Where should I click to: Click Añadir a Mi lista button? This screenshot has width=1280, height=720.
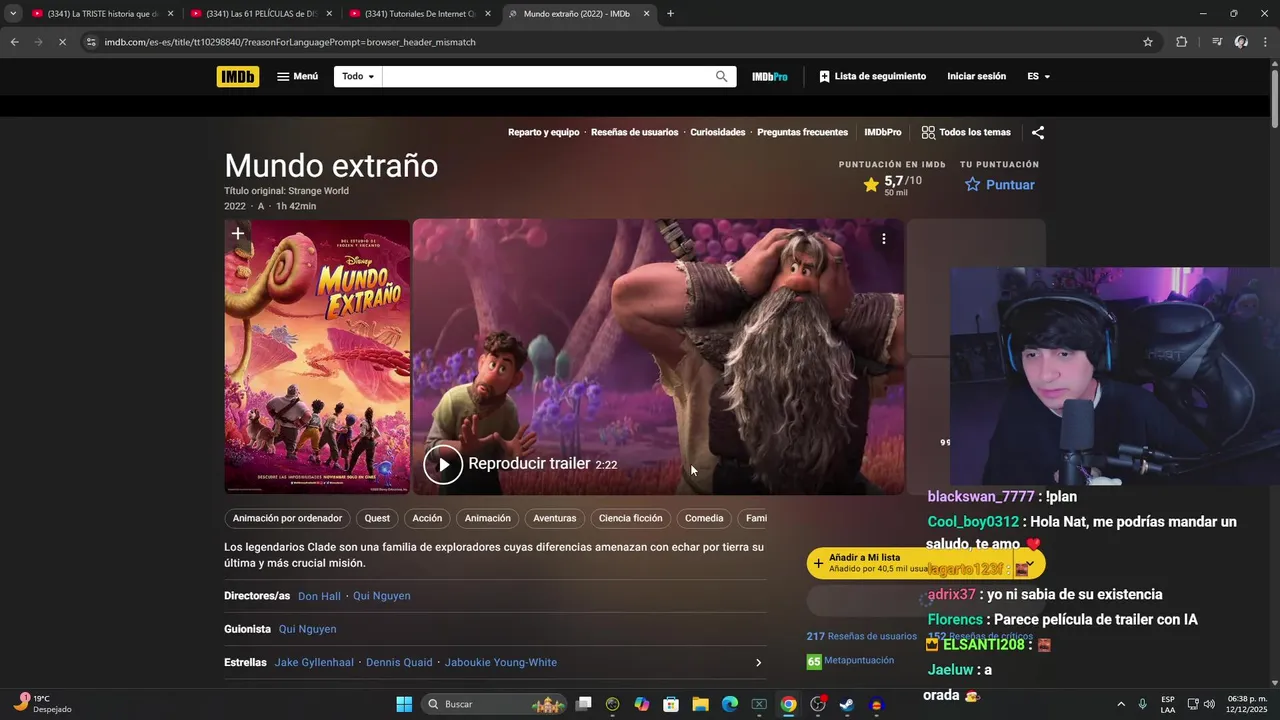click(908, 563)
